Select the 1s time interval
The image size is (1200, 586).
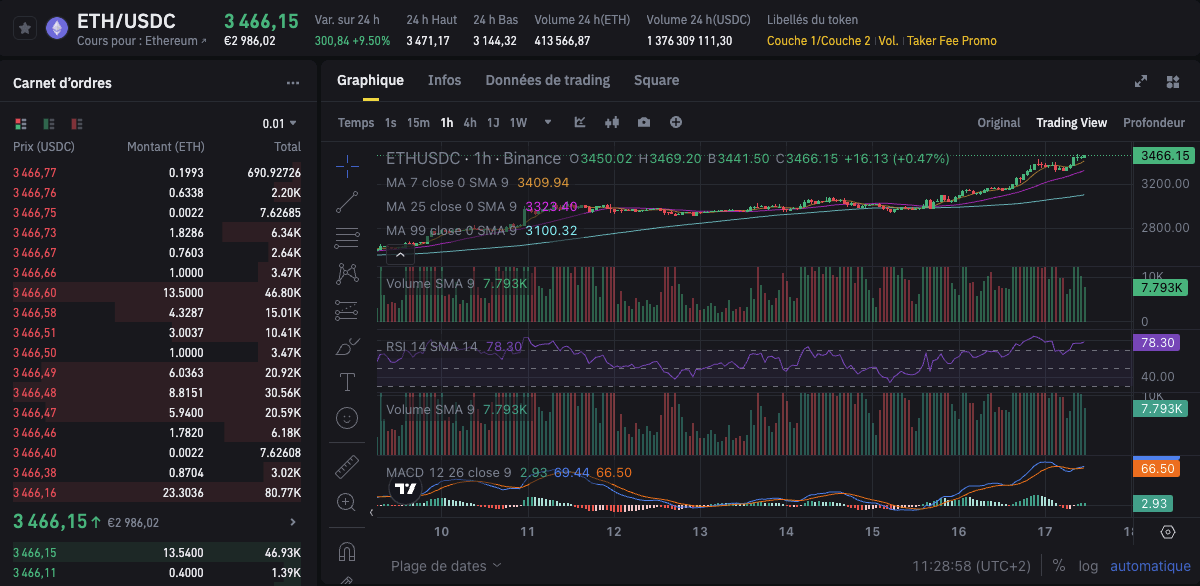click(x=391, y=123)
